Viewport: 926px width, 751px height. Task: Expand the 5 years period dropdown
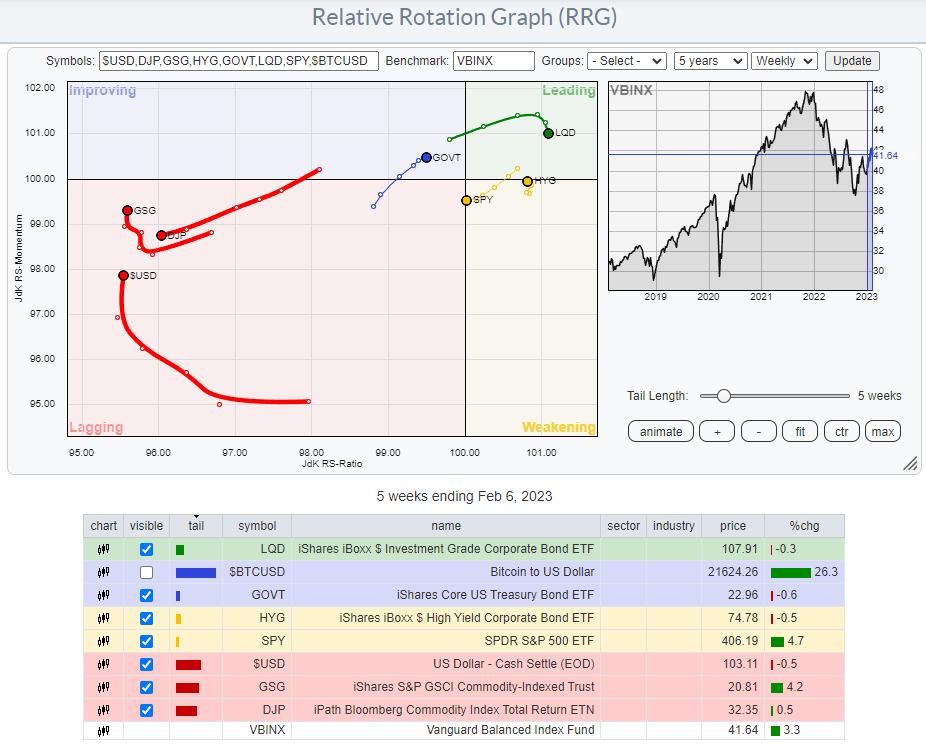tap(710, 61)
